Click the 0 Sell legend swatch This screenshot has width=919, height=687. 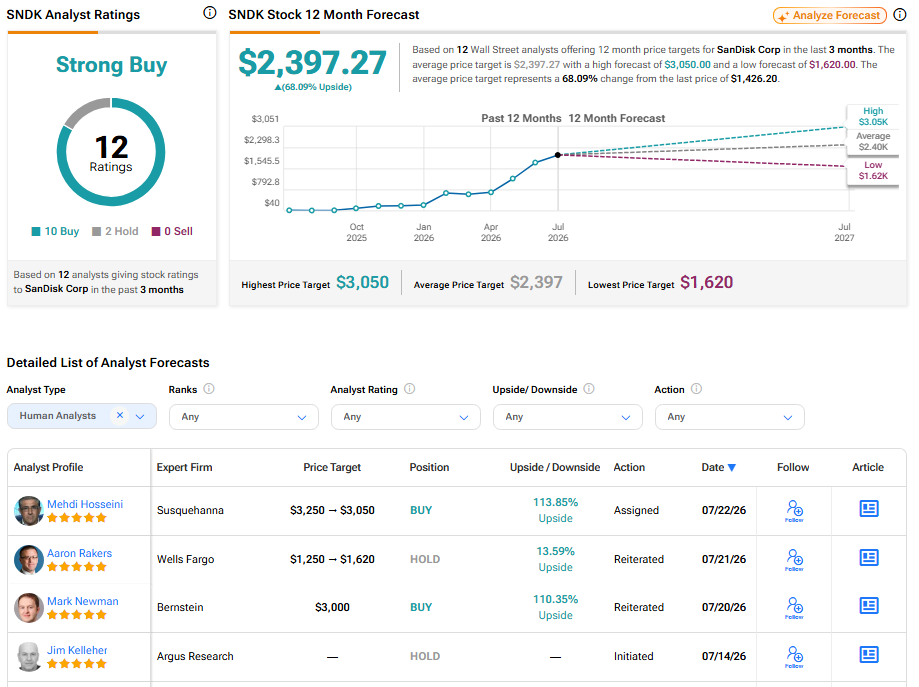pyautogui.click(x=156, y=232)
